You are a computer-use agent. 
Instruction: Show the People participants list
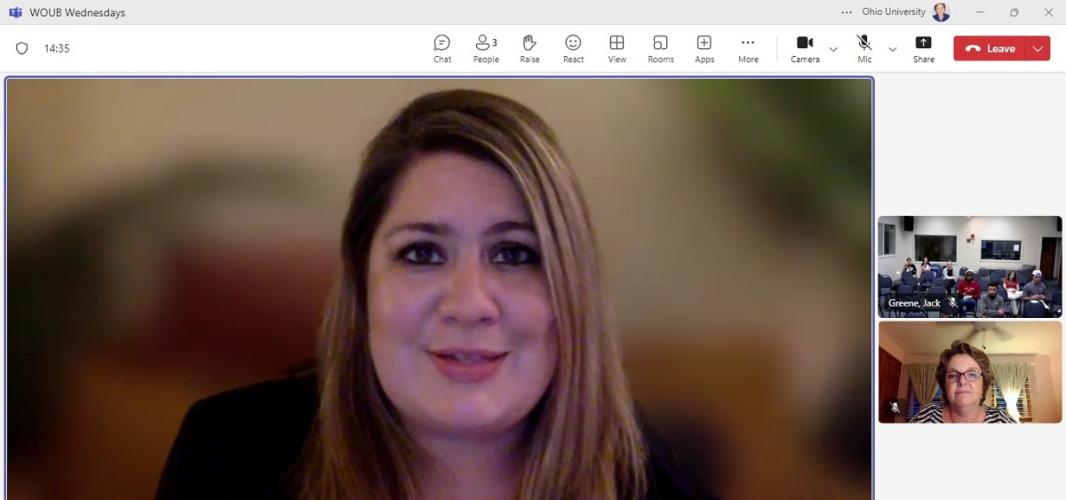pos(486,47)
